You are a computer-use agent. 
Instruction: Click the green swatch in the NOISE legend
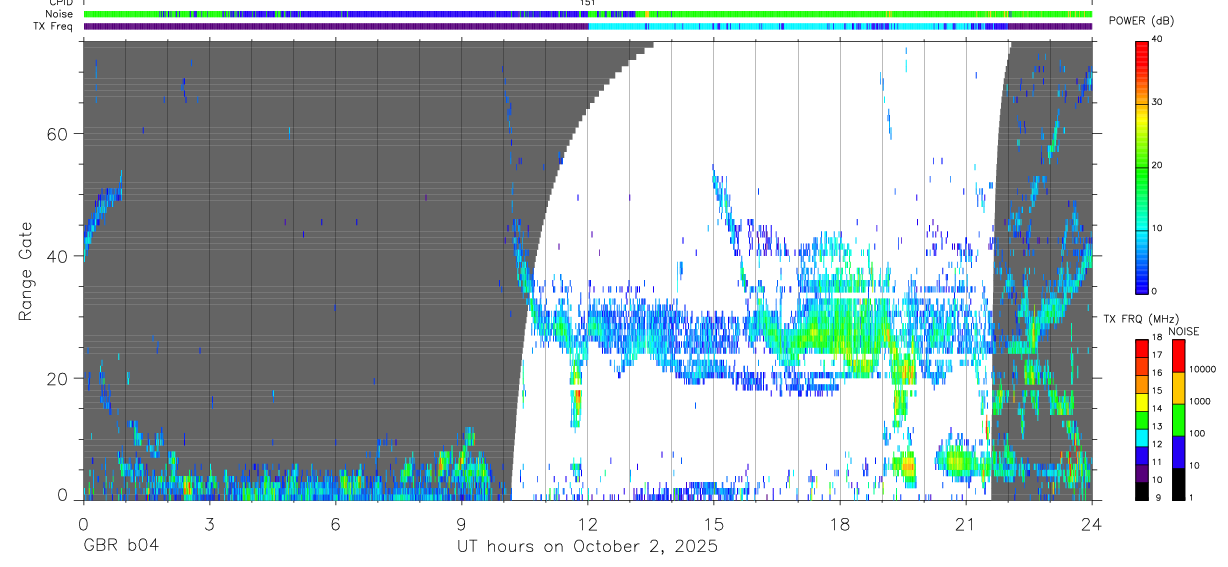(x=1178, y=420)
